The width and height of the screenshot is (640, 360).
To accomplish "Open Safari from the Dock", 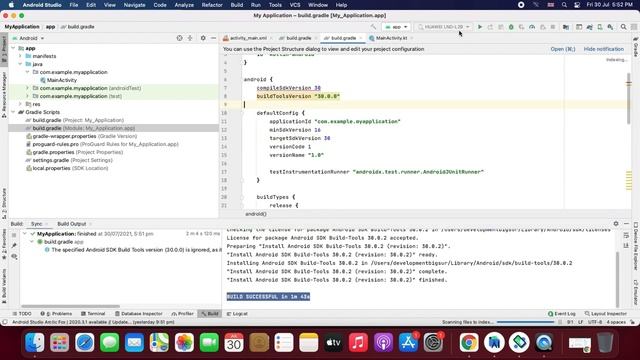I will click(x=84, y=342).
